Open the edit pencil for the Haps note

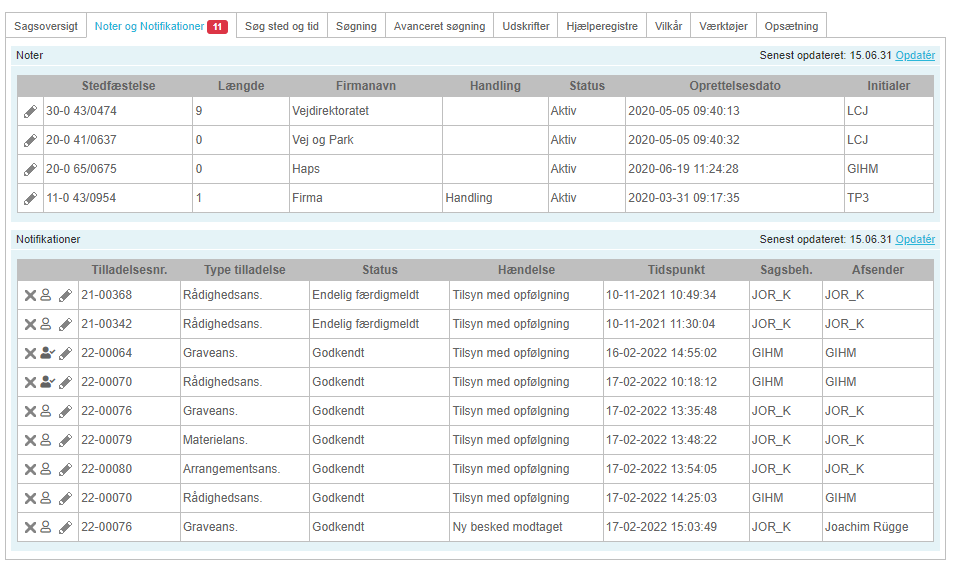coord(30,169)
